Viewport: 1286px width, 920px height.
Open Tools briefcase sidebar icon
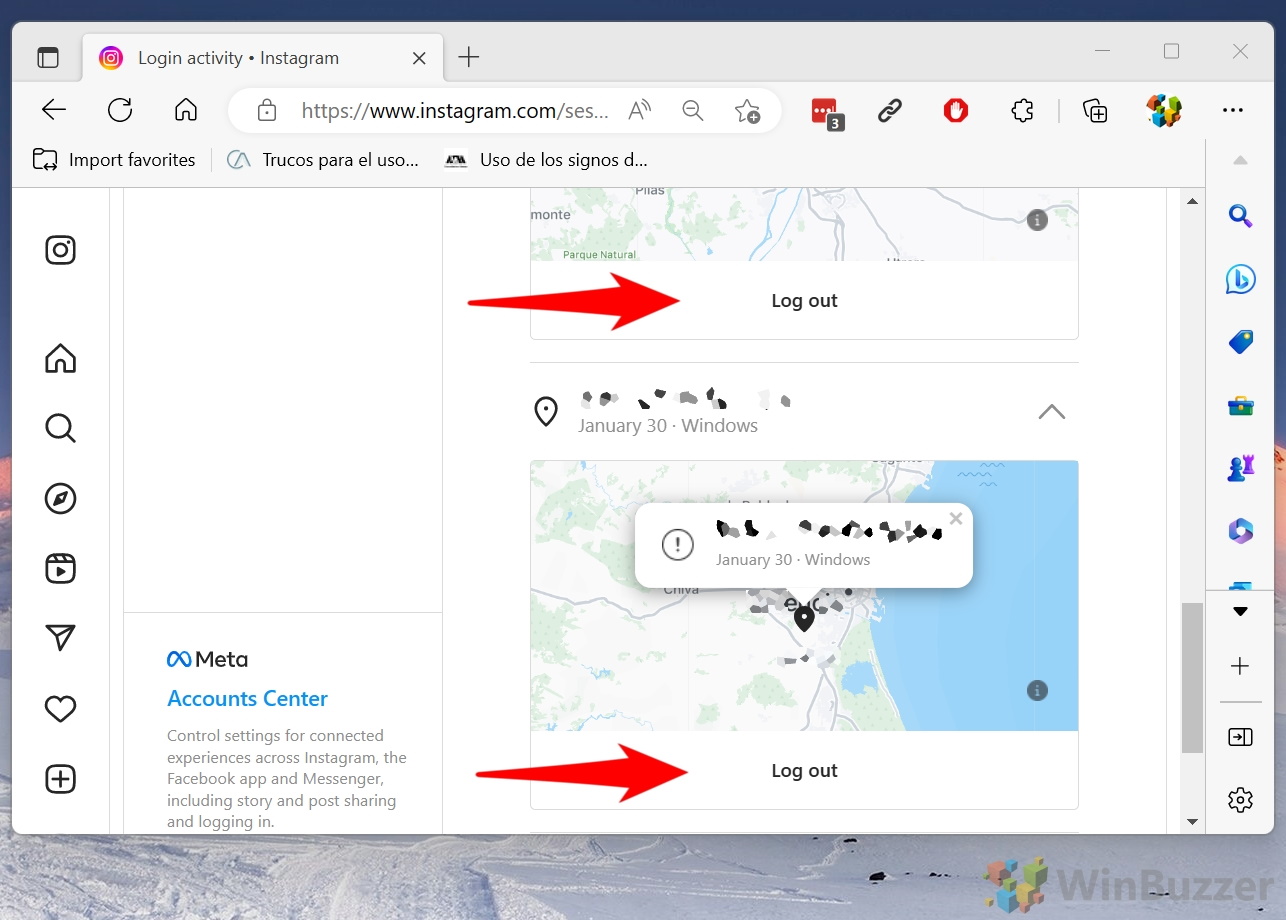tap(1240, 405)
